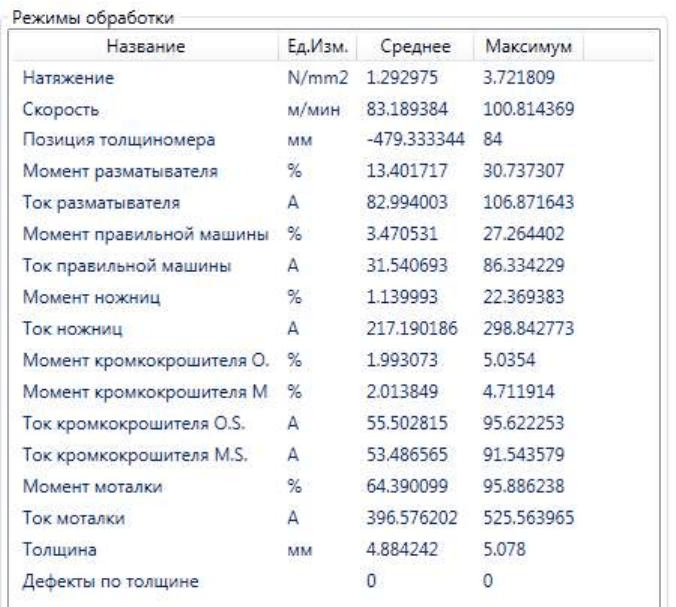Click the value 30.737307
Viewport: 676px width, 607px height.
click(x=523, y=171)
